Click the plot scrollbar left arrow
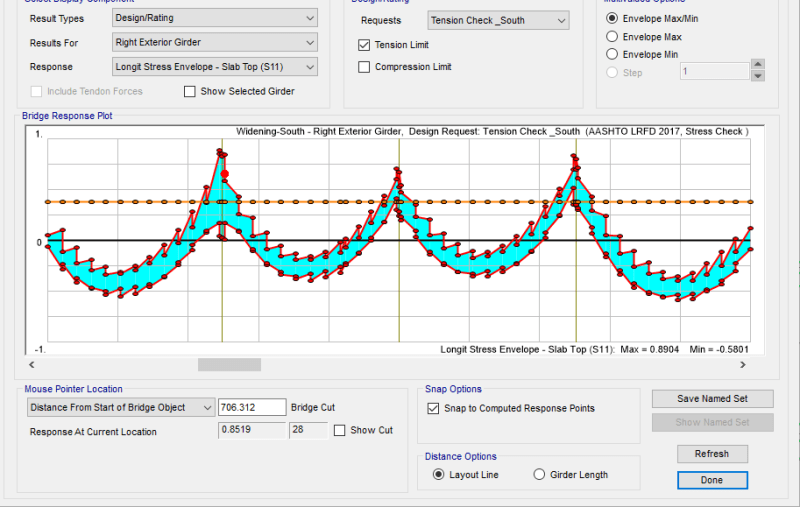The image size is (800, 507). click(32, 365)
